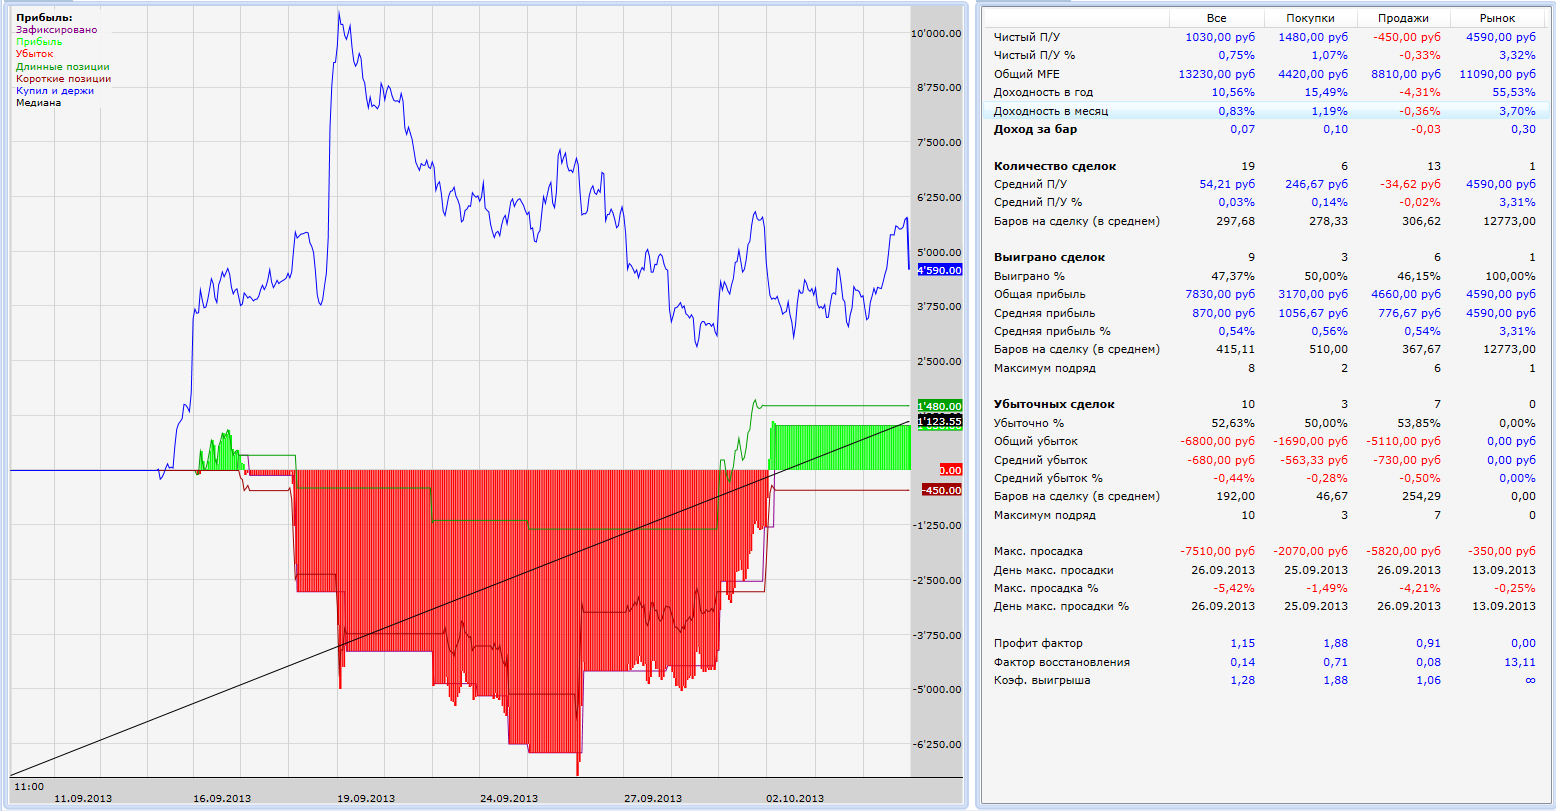
Task: Click the 'Макс. просадка' row label
Action: [x=1038, y=551]
